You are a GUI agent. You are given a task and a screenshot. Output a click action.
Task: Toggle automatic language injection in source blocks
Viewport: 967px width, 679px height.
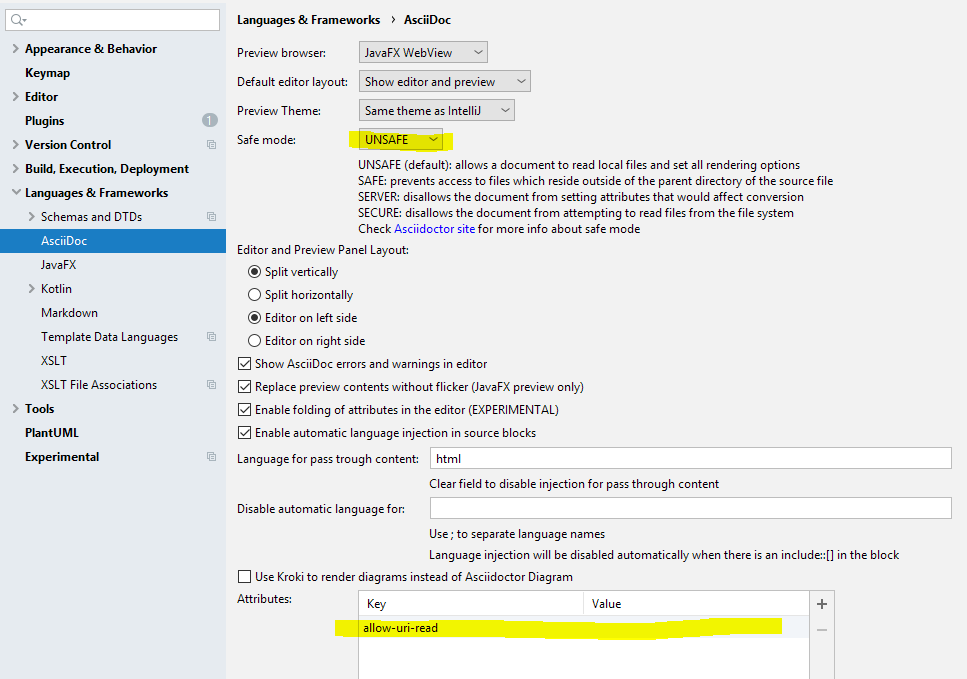pyautogui.click(x=245, y=433)
